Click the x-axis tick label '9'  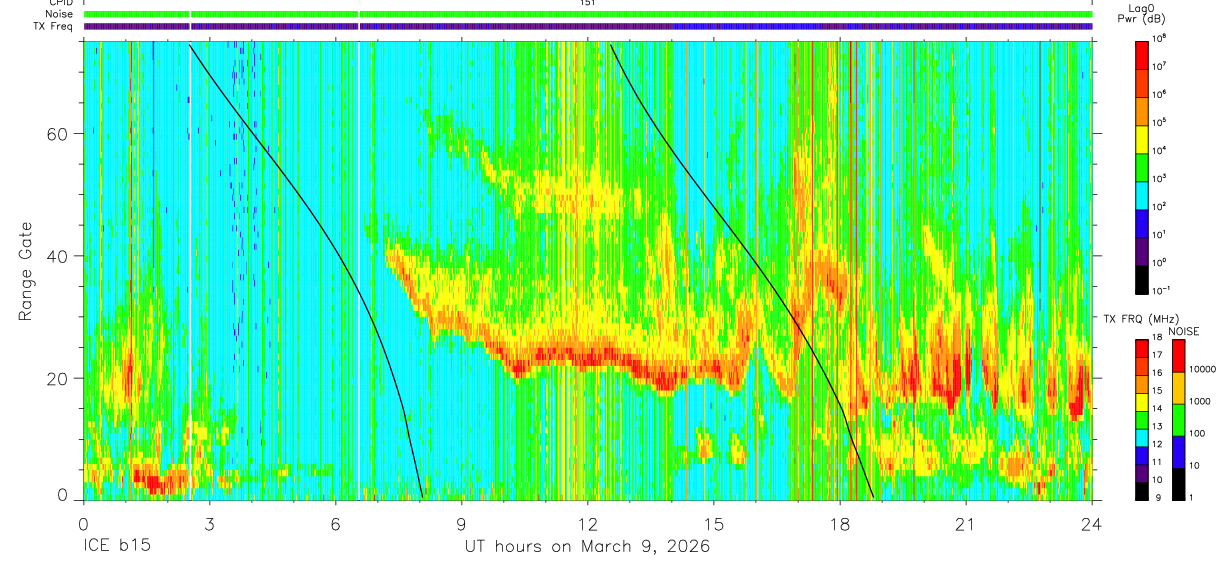[461, 523]
